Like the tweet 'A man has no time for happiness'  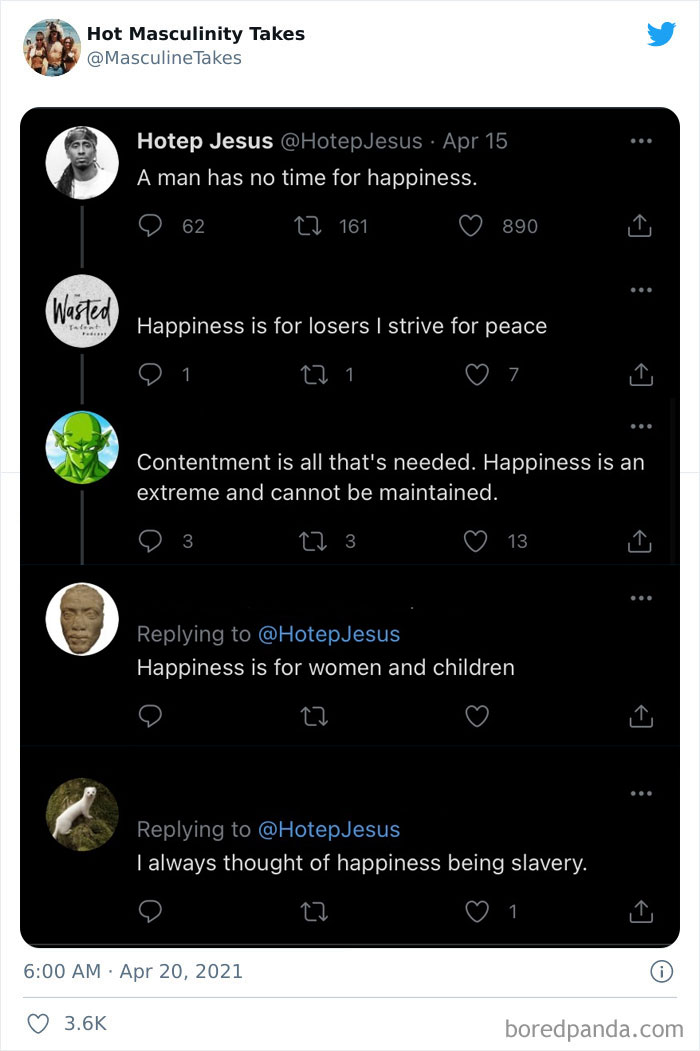point(470,226)
